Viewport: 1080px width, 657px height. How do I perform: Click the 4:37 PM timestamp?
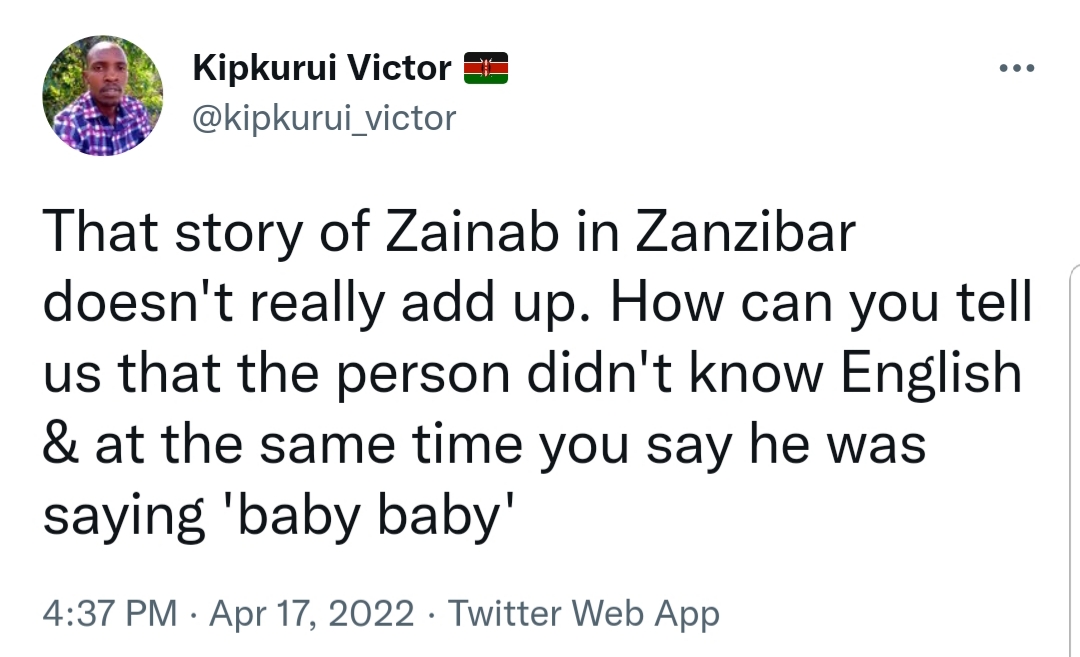pyautogui.click(x=110, y=613)
